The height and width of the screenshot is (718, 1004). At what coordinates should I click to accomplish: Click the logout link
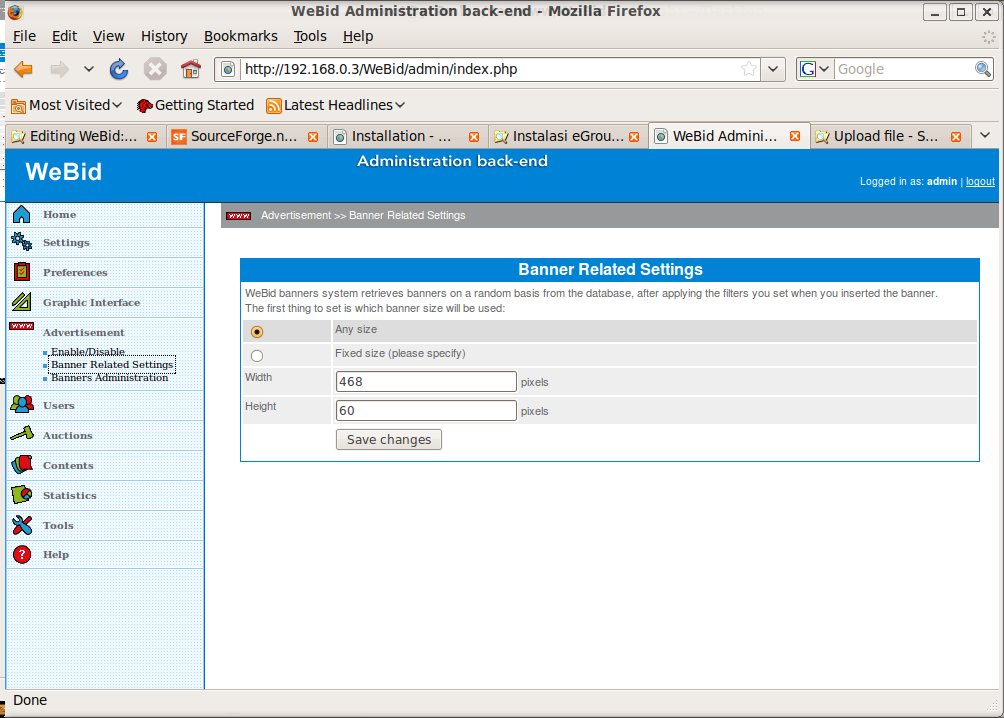coord(980,182)
